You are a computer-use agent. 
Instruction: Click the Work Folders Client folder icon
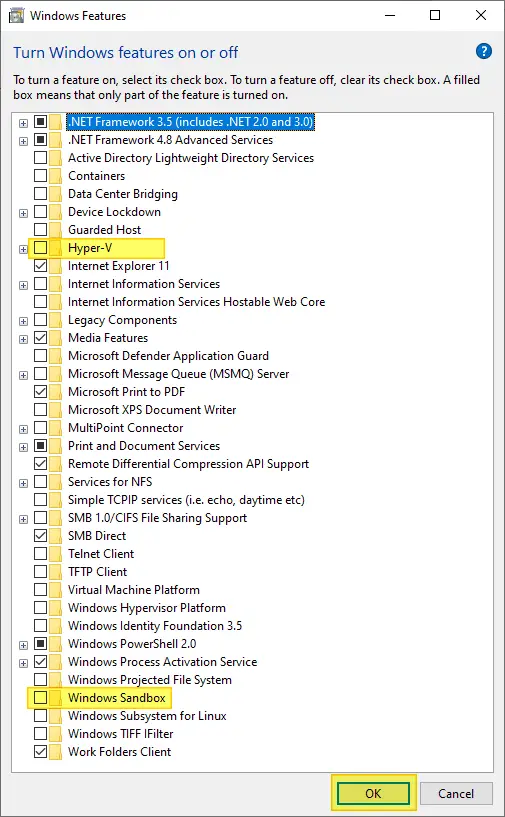[56, 751]
